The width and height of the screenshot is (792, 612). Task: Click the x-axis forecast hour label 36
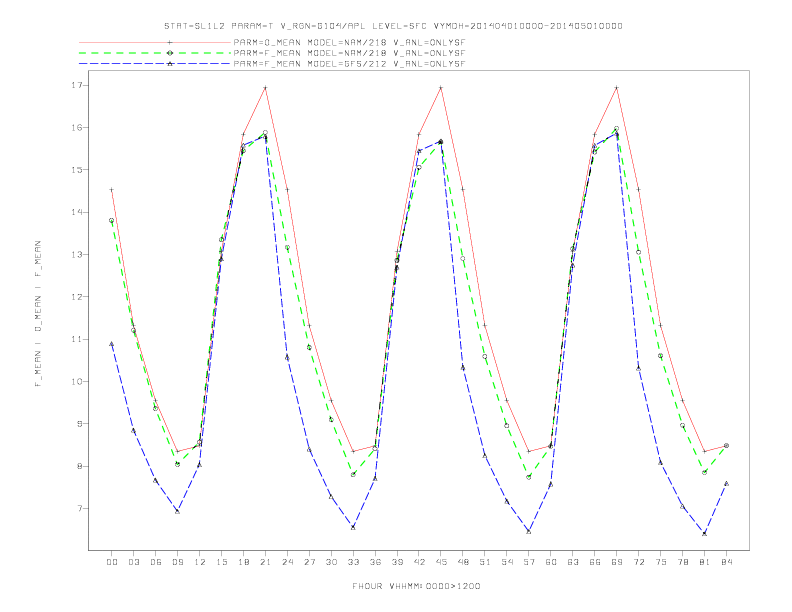point(375,562)
